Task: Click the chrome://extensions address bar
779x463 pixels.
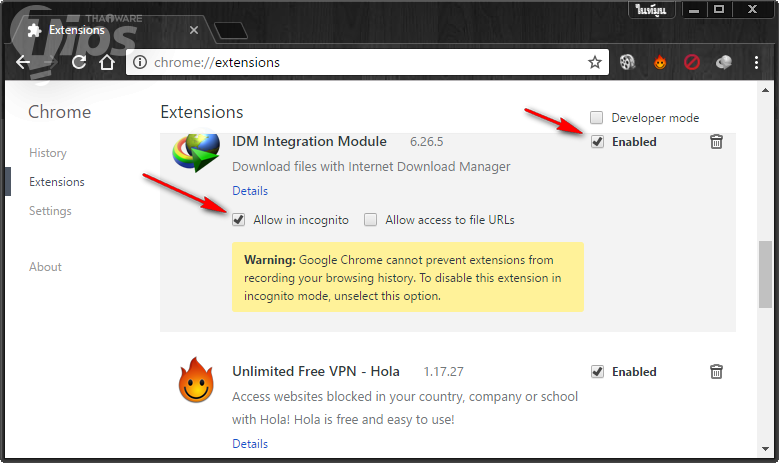Action: click(360, 62)
